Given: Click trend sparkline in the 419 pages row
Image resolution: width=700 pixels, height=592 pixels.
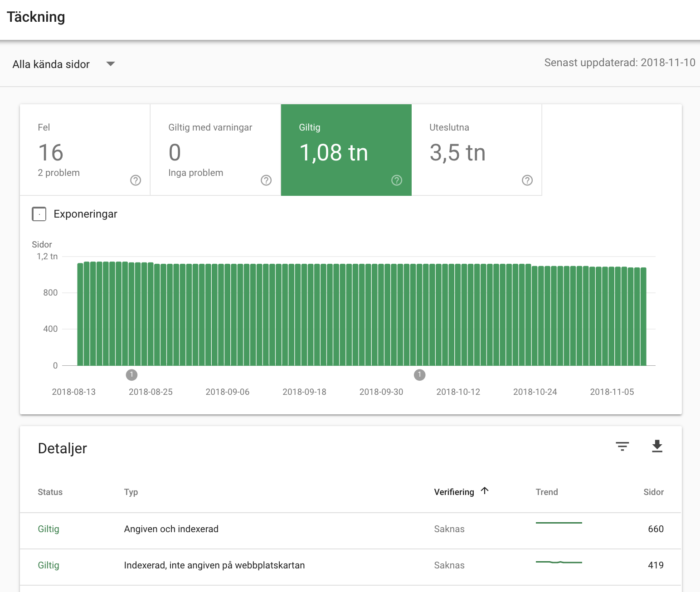Looking at the screenshot, I should coord(559,562).
